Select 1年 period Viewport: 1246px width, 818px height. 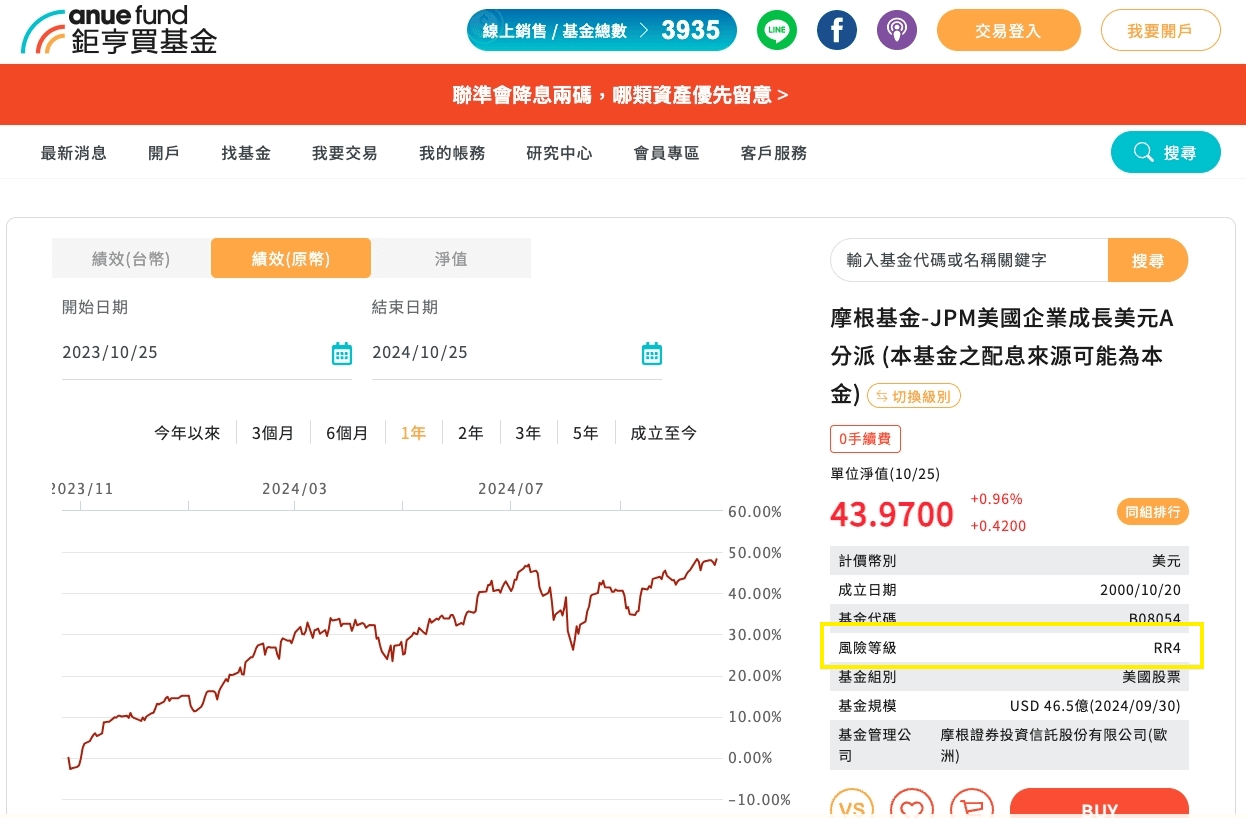413,433
